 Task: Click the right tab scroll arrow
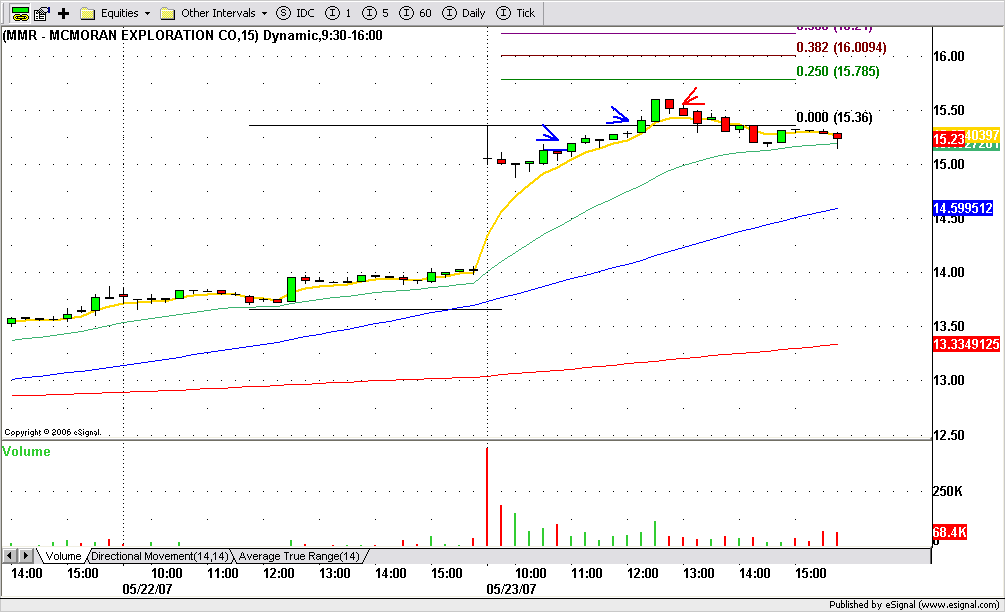click(26, 556)
